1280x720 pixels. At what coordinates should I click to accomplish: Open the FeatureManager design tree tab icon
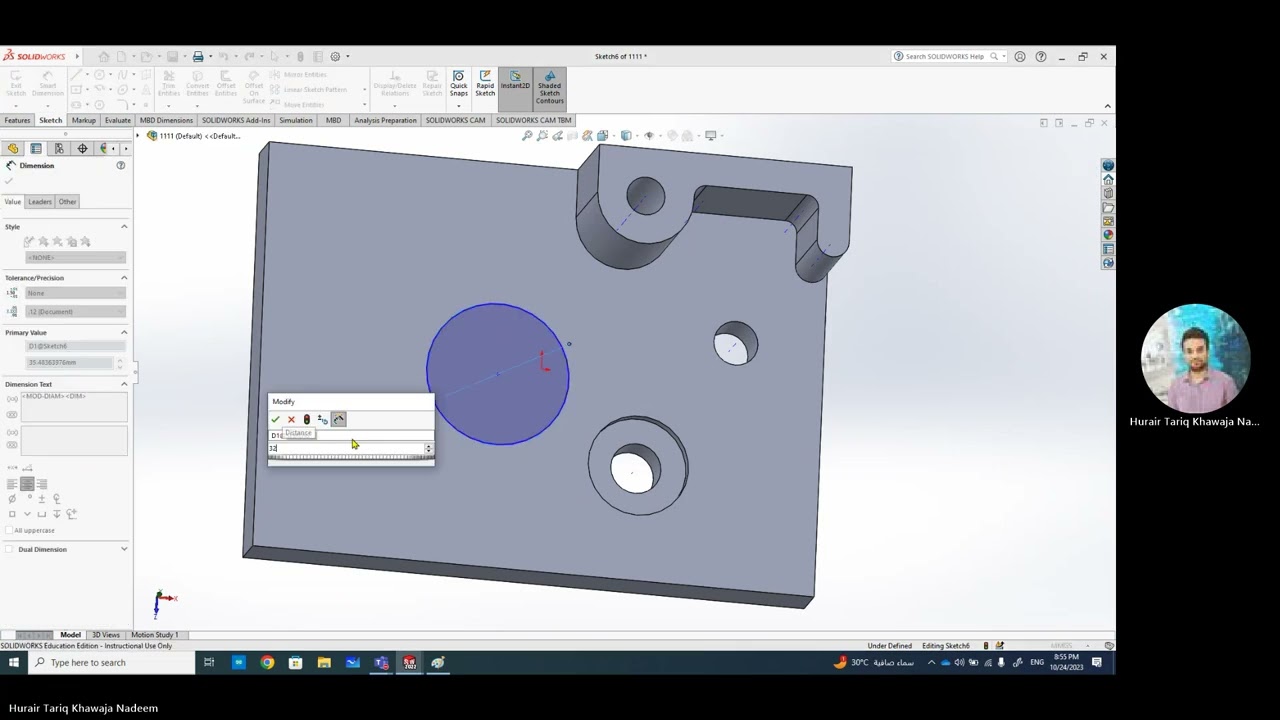click(x=13, y=148)
